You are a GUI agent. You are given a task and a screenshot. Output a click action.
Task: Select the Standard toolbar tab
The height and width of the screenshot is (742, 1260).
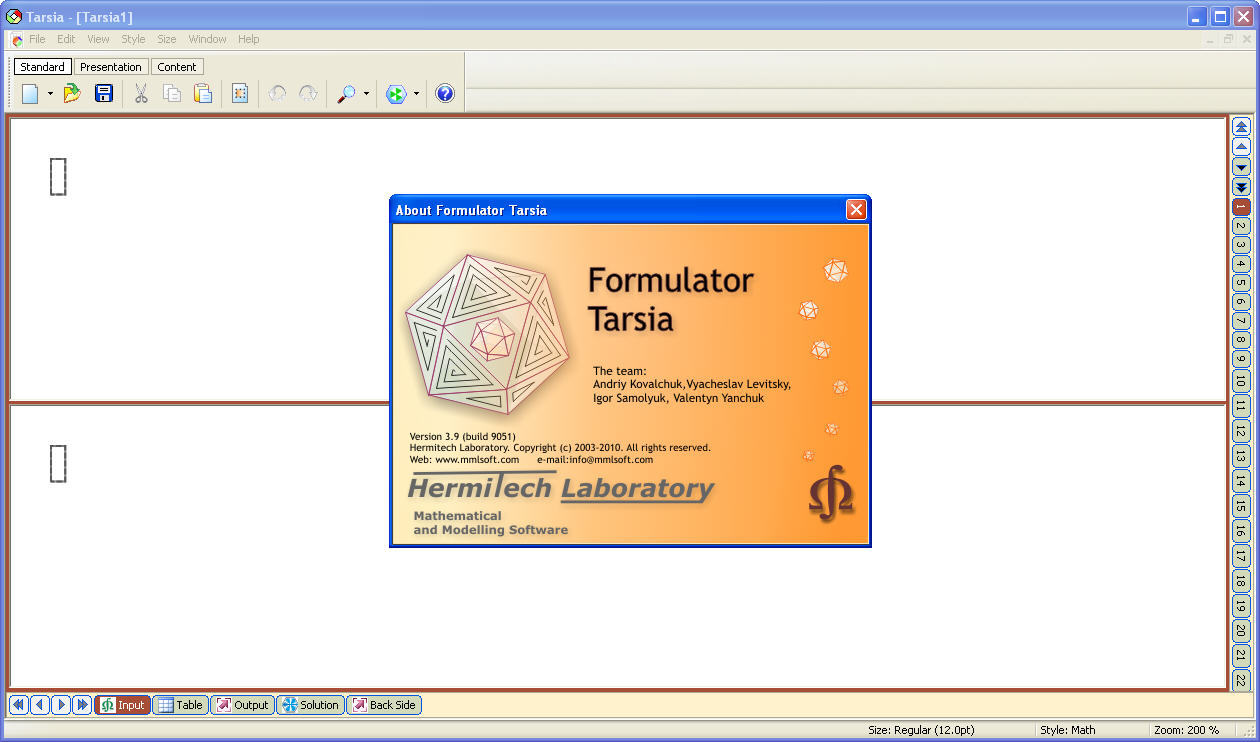(x=42, y=67)
